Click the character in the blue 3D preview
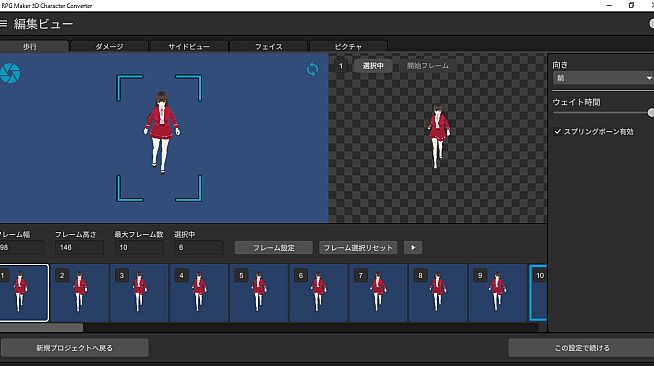 pyautogui.click(x=162, y=133)
